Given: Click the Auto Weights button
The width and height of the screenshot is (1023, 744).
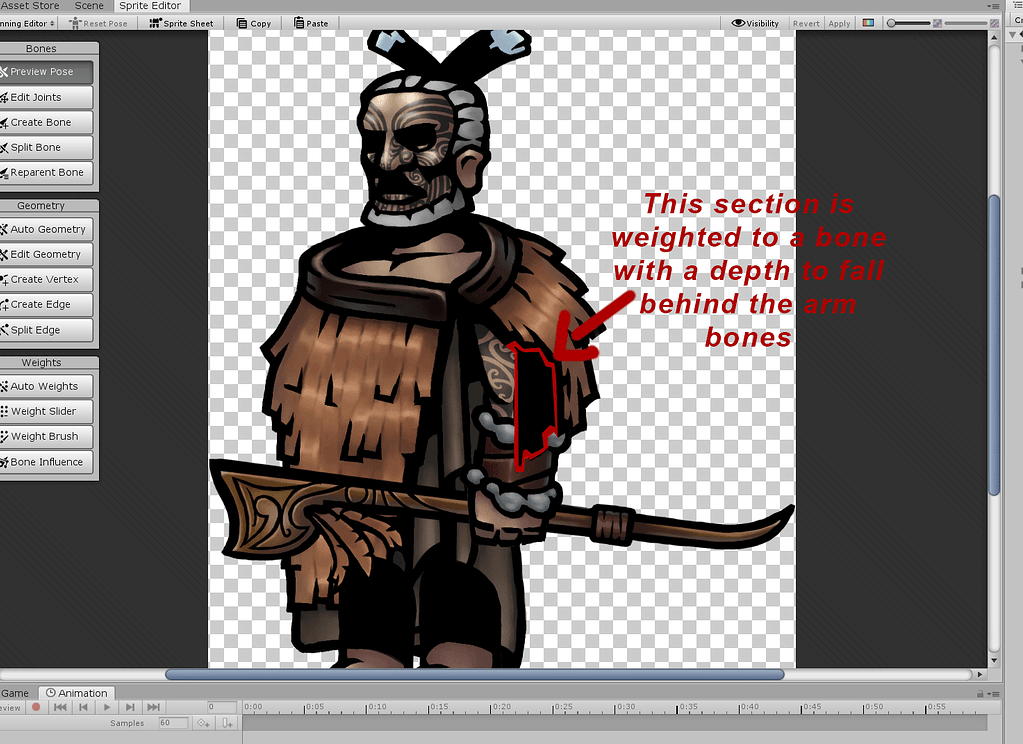Looking at the screenshot, I should pyautogui.click(x=44, y=386).
